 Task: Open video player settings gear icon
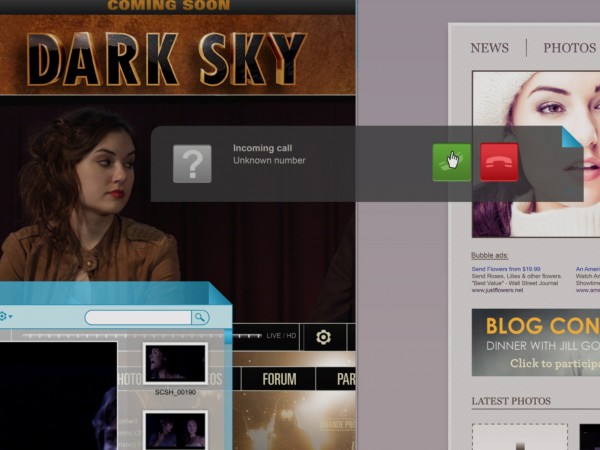pos(323,337)
